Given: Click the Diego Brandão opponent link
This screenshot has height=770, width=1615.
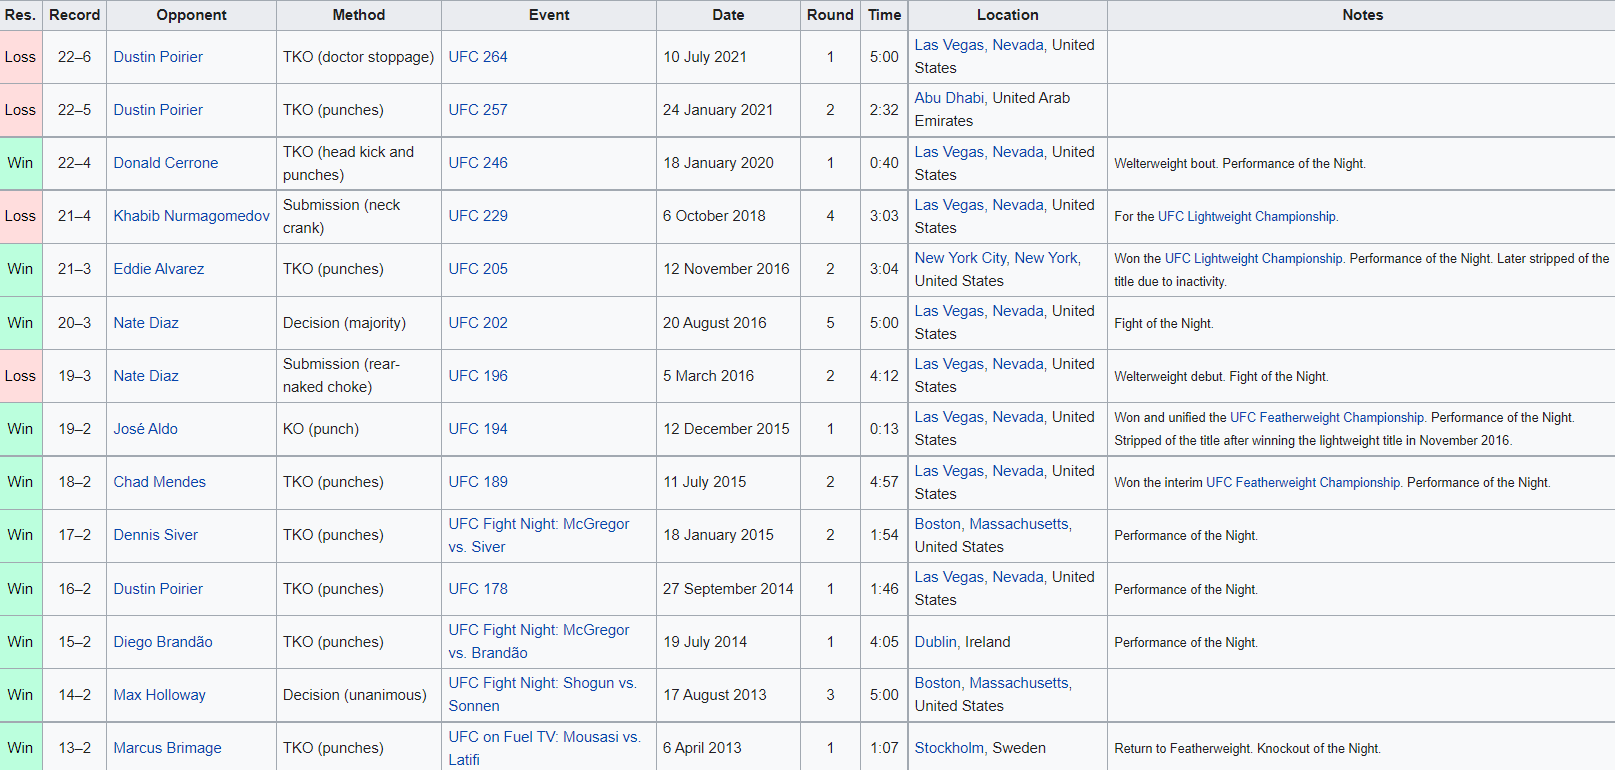Looking at the screenshot, I should (162, 642).
